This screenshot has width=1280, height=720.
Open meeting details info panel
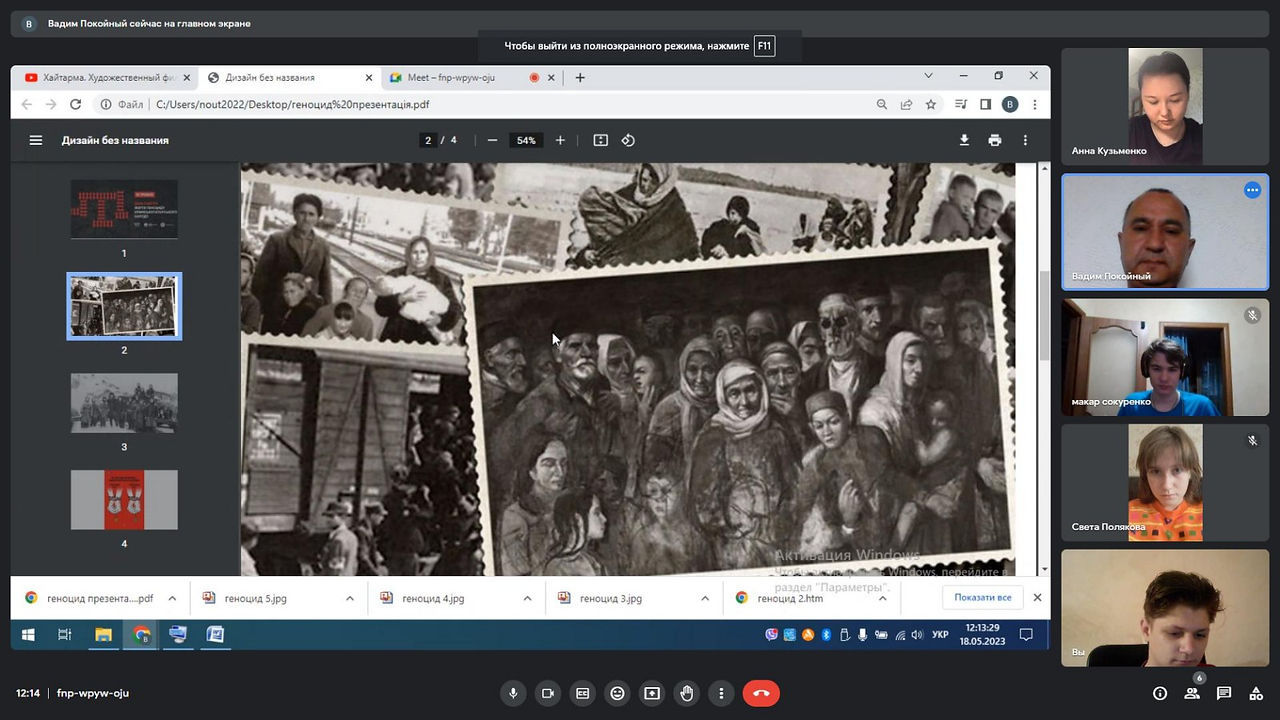tap(1160, 693)
